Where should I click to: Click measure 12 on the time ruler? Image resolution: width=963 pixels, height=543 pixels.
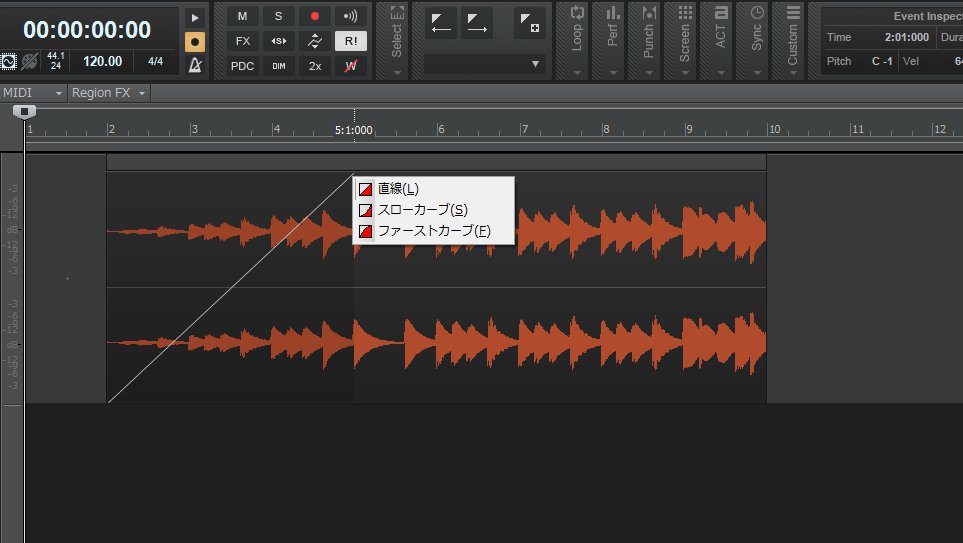point(940,129)
